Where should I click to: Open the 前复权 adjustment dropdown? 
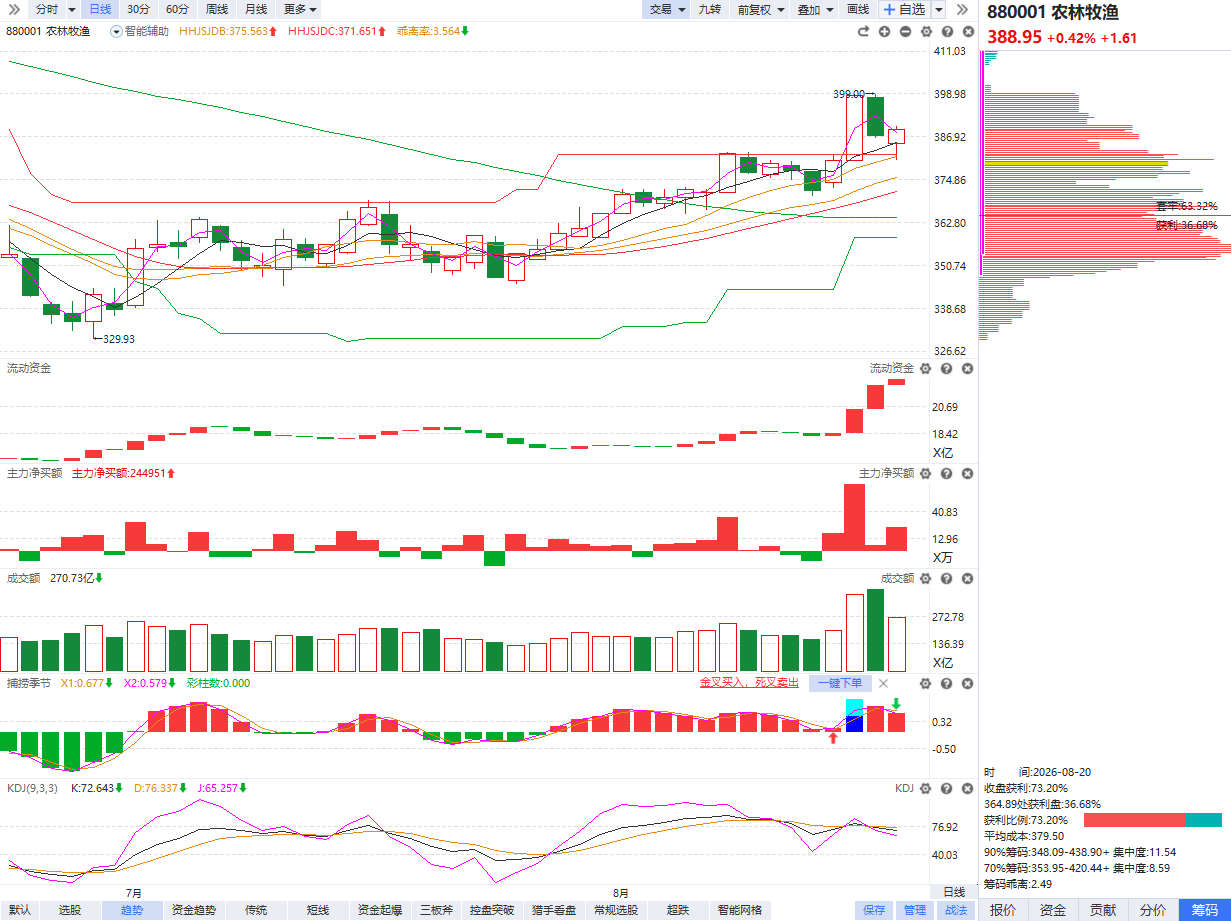(759, 9)
